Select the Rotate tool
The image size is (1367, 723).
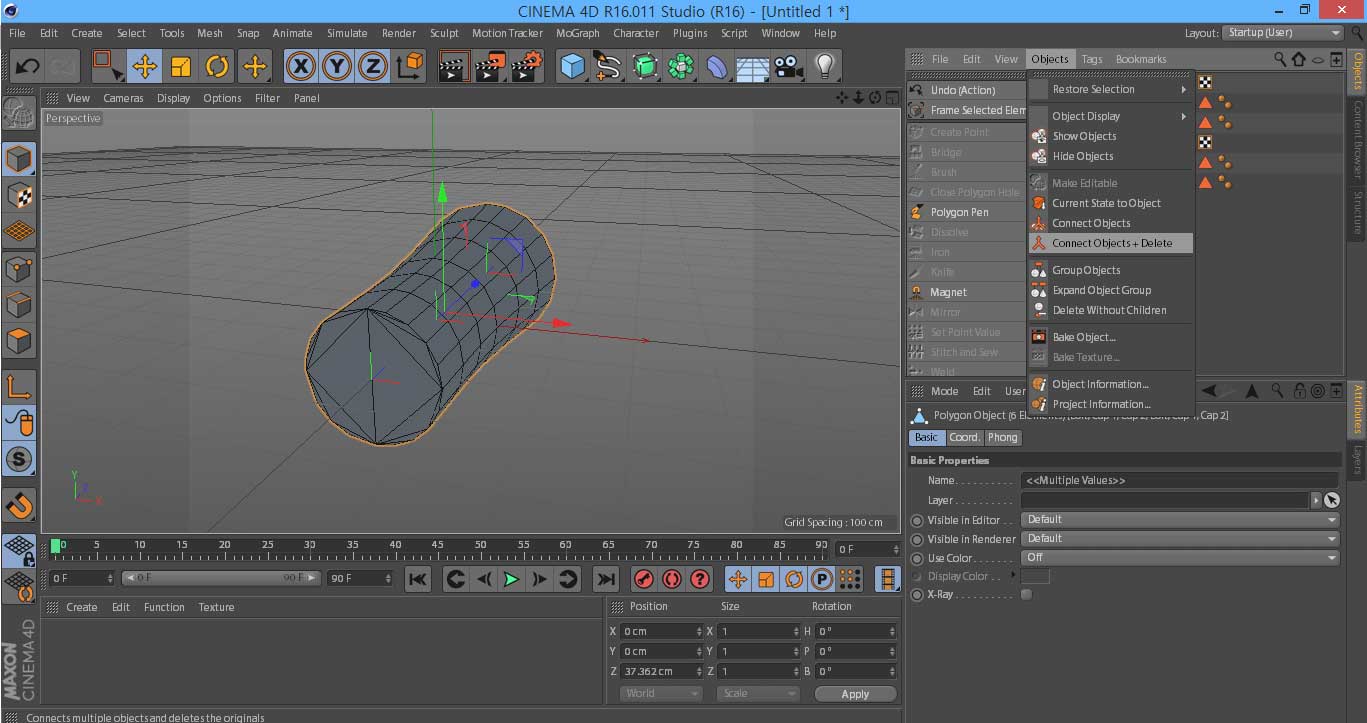tap(217, 67)
